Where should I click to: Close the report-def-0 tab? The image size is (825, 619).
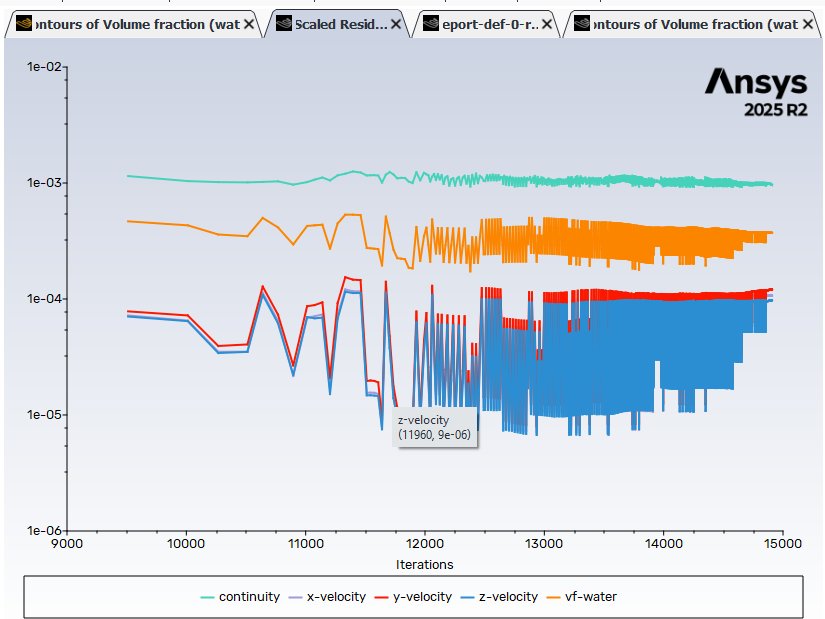coord(546,23)
